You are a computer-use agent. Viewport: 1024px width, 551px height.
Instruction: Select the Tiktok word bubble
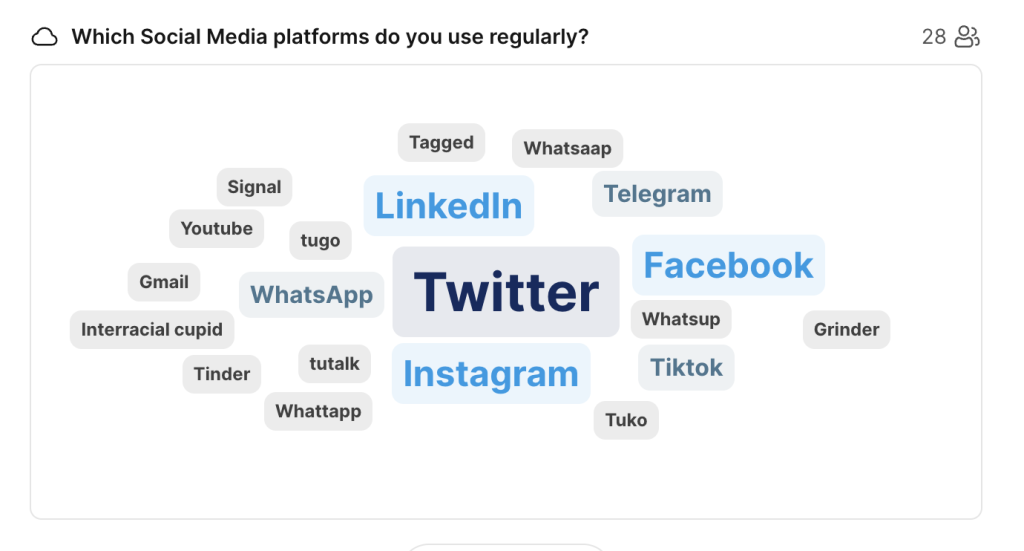coord(686,368)
